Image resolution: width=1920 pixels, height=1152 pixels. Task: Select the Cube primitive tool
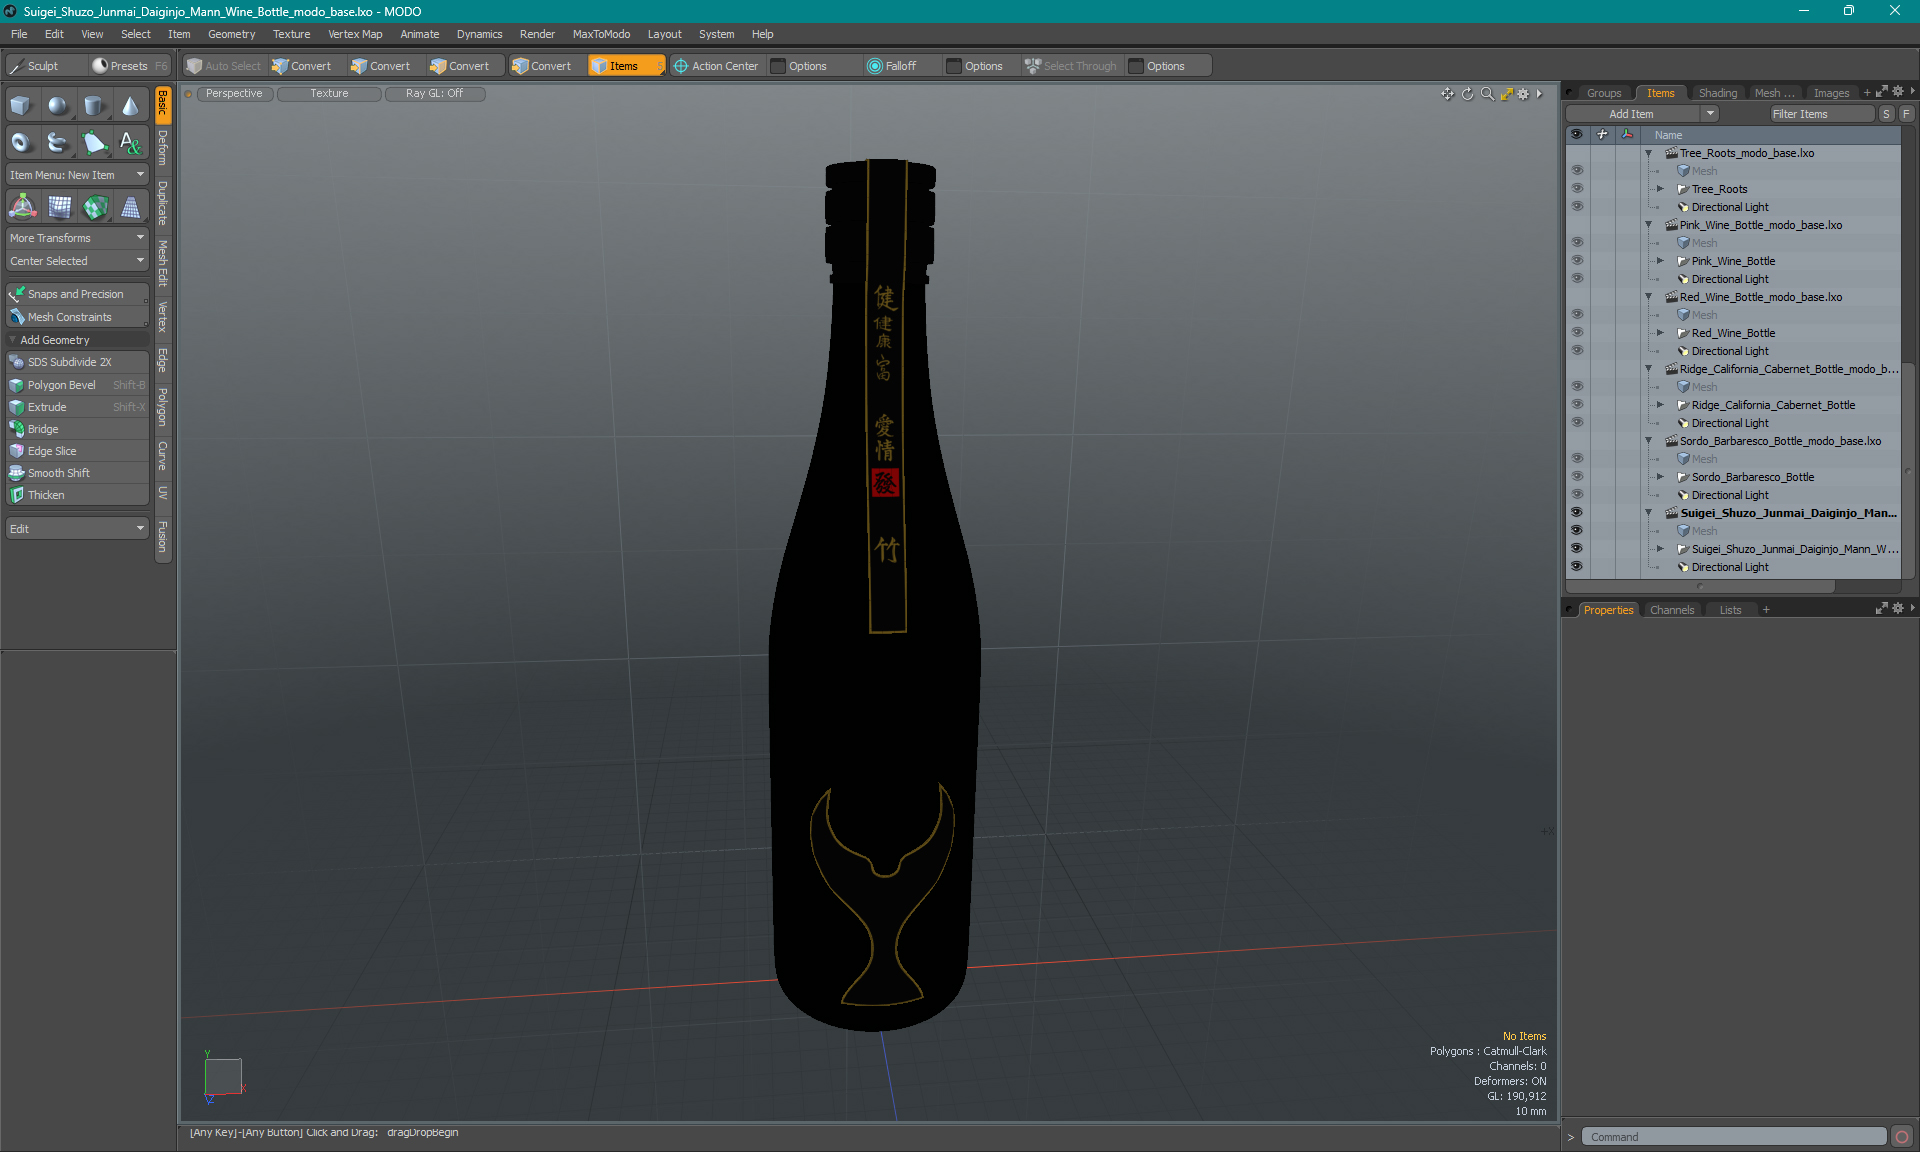pos(22,106)
